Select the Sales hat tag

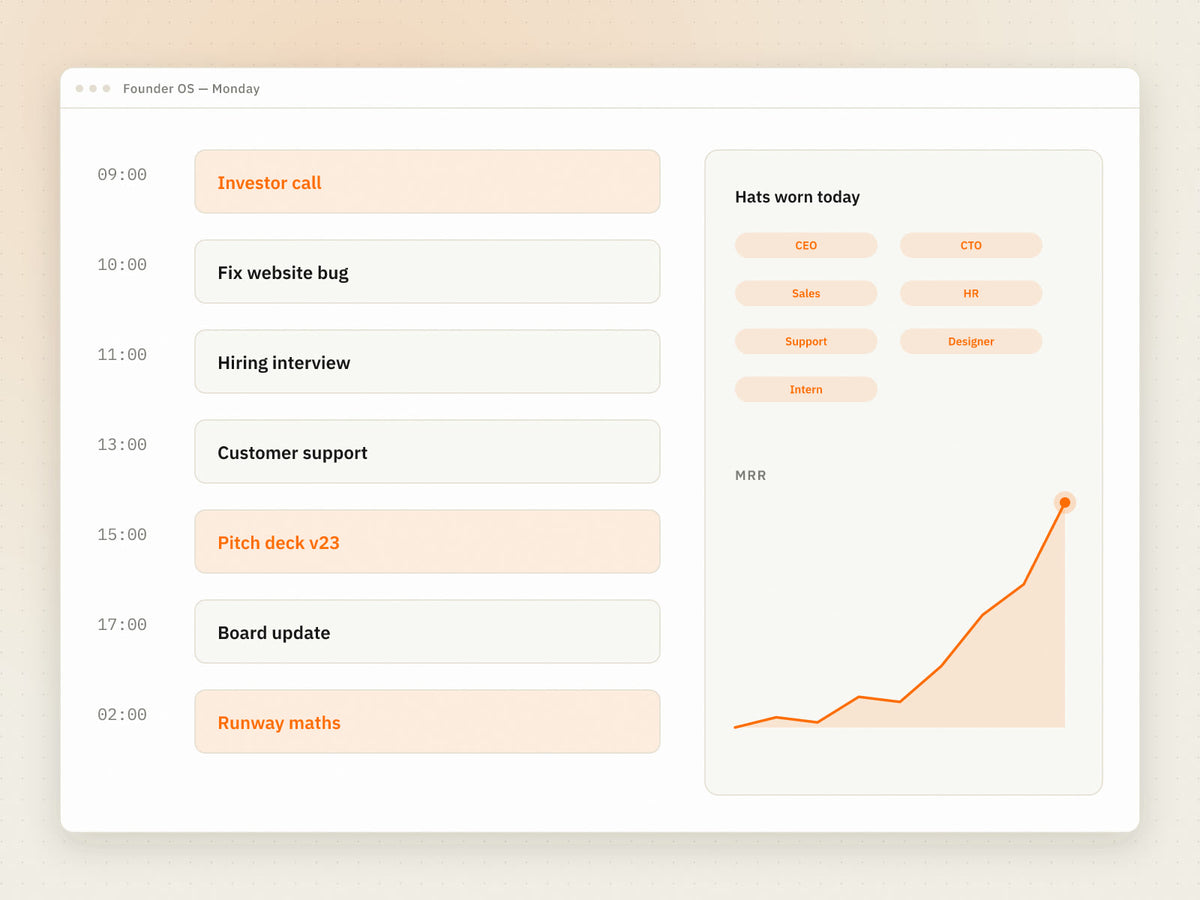click(x=806, y=293)
